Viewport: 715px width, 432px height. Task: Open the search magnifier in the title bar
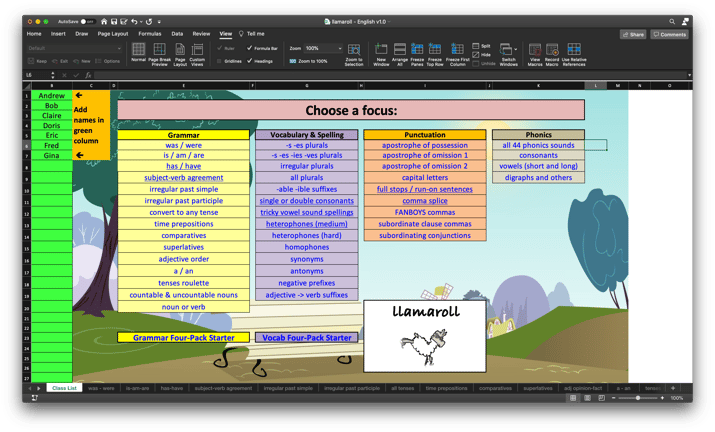click(x=672, y=21)
